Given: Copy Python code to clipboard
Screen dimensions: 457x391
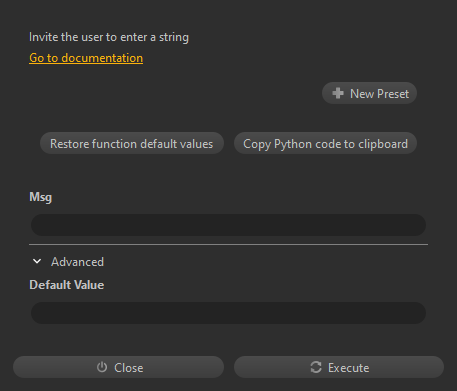Looking at the screenshot, I should pos(325,143).
